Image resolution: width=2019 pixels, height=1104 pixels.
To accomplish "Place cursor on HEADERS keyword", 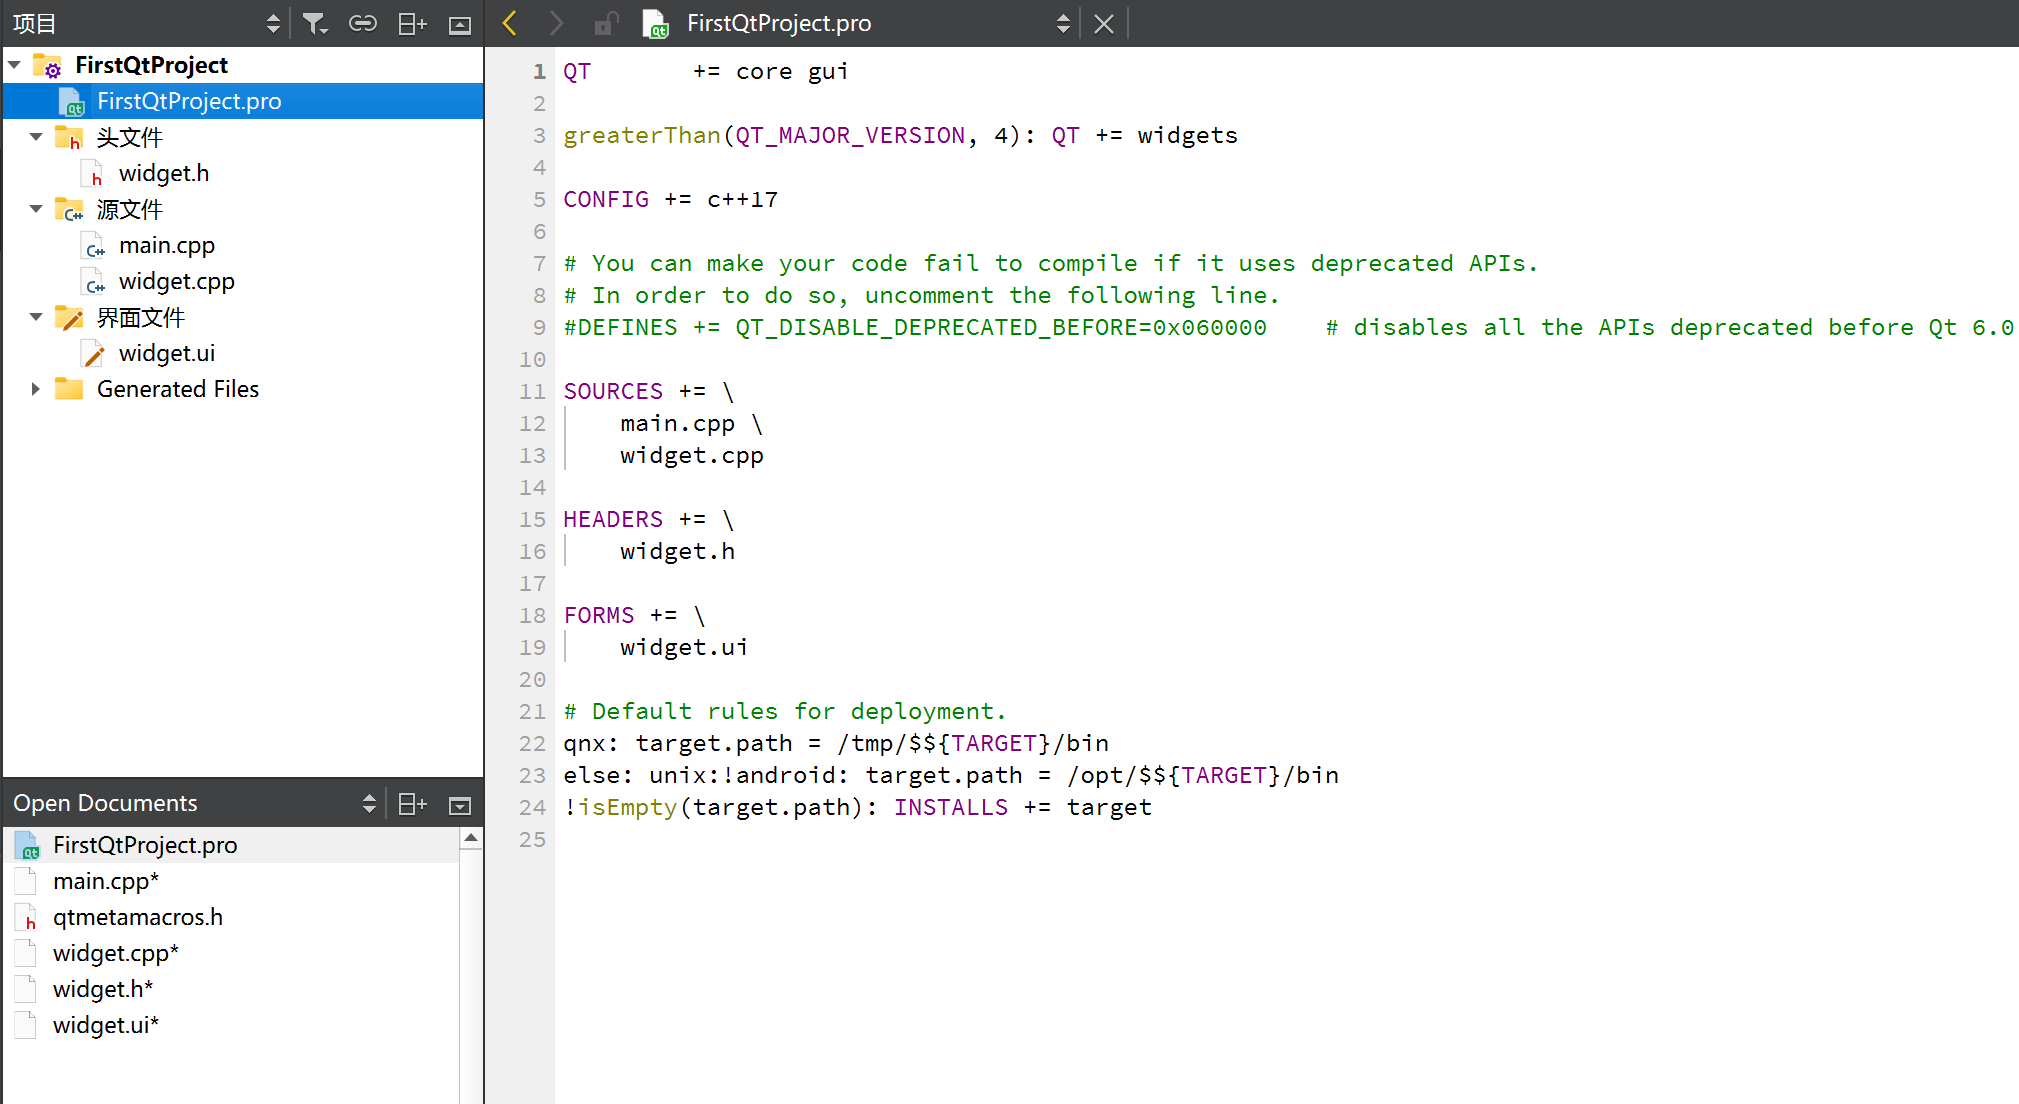I will tap(613, 519).
